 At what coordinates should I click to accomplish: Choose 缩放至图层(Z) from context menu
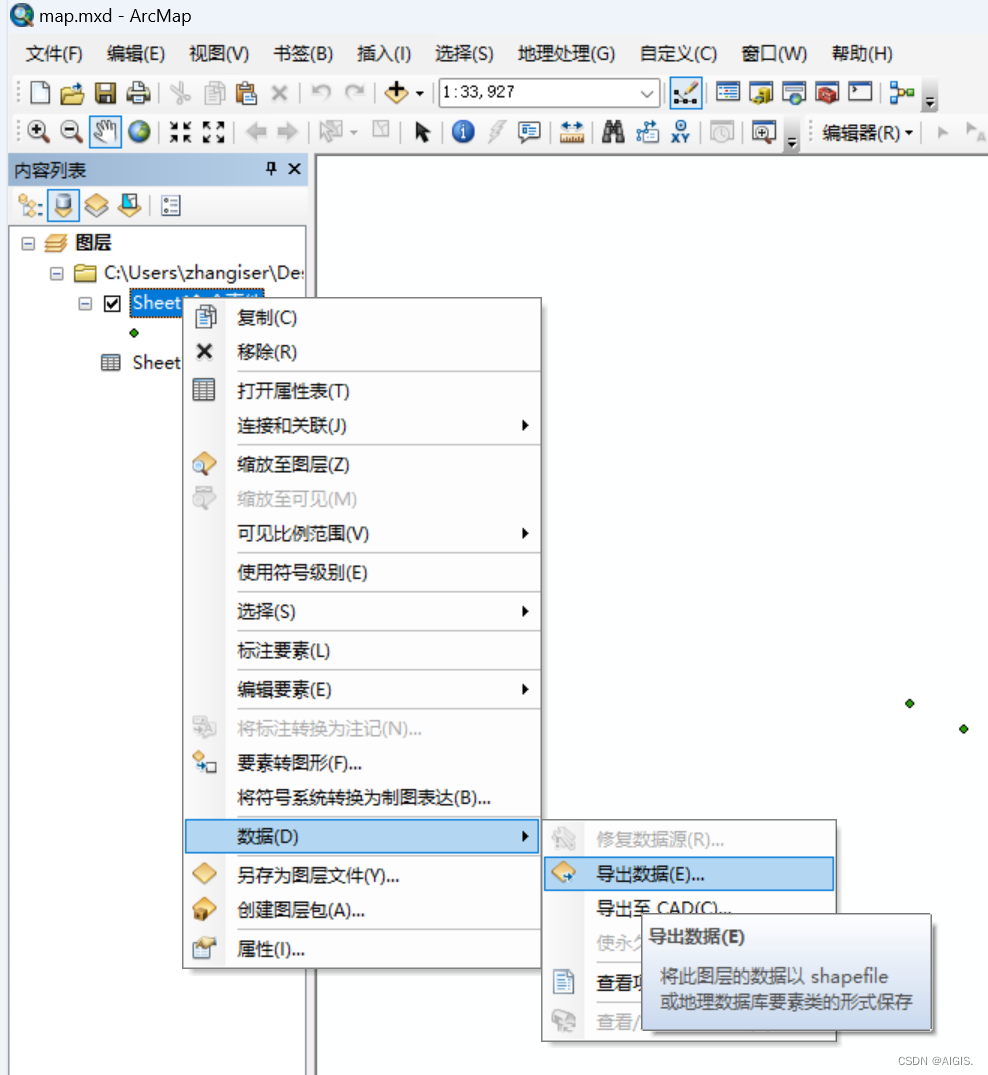(x=363, y=464)
